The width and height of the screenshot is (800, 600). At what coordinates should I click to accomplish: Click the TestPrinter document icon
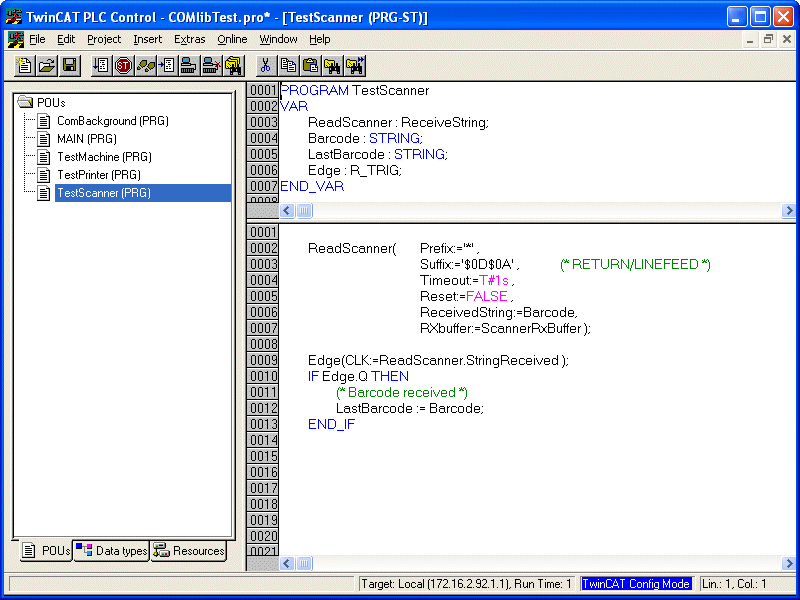[x=44, y=175]
